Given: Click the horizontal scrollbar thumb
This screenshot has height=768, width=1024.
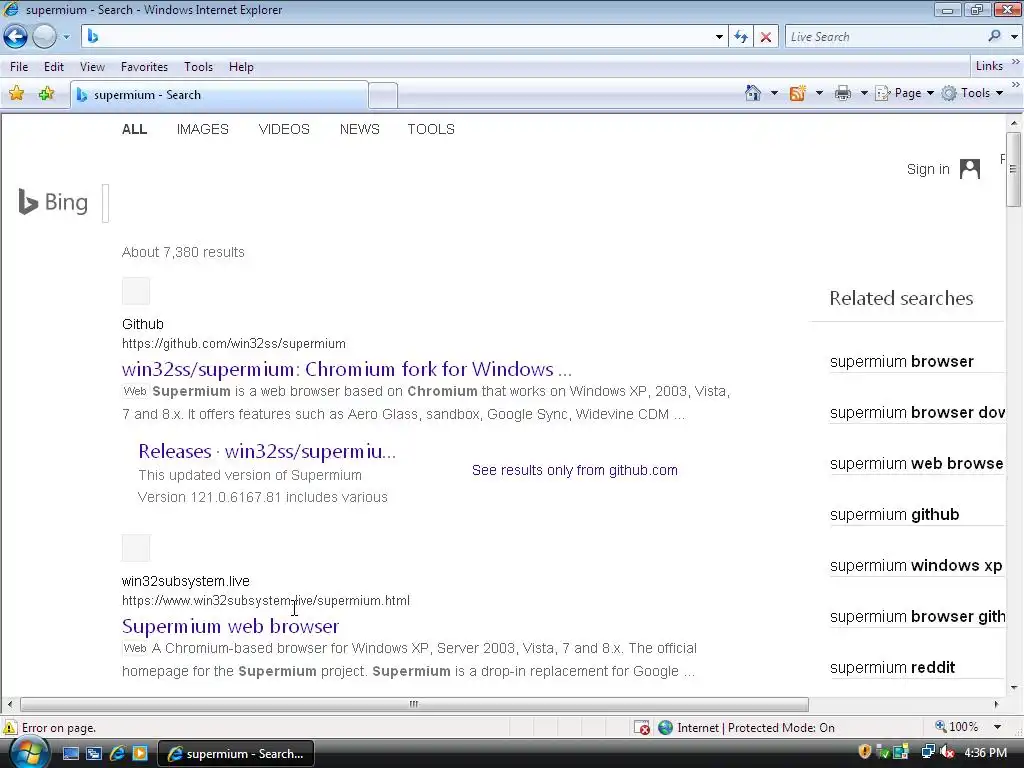Looking at the screenshot, I should click(x=414, y=704).
